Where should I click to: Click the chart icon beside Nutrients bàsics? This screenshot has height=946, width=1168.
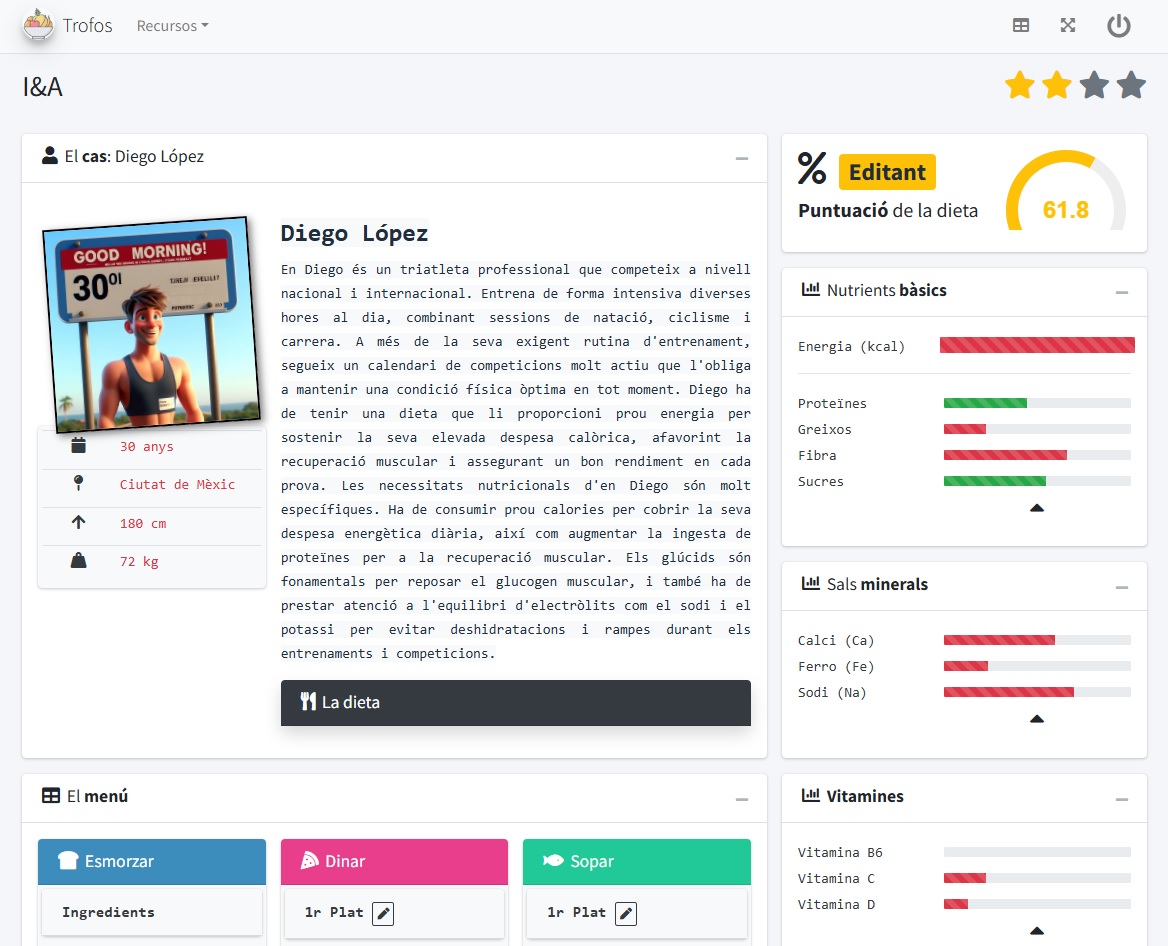(x=810, y=290)
